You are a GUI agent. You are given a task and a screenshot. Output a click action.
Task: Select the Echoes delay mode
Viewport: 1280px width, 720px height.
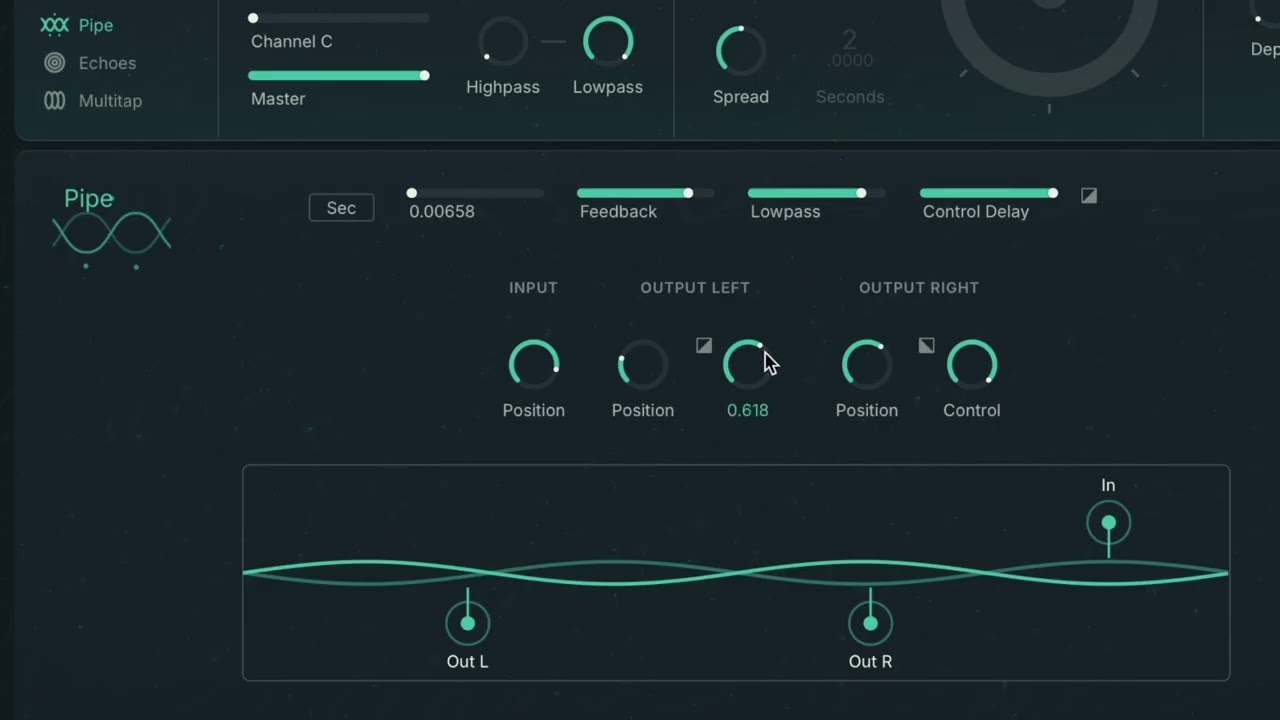[90, 63]
